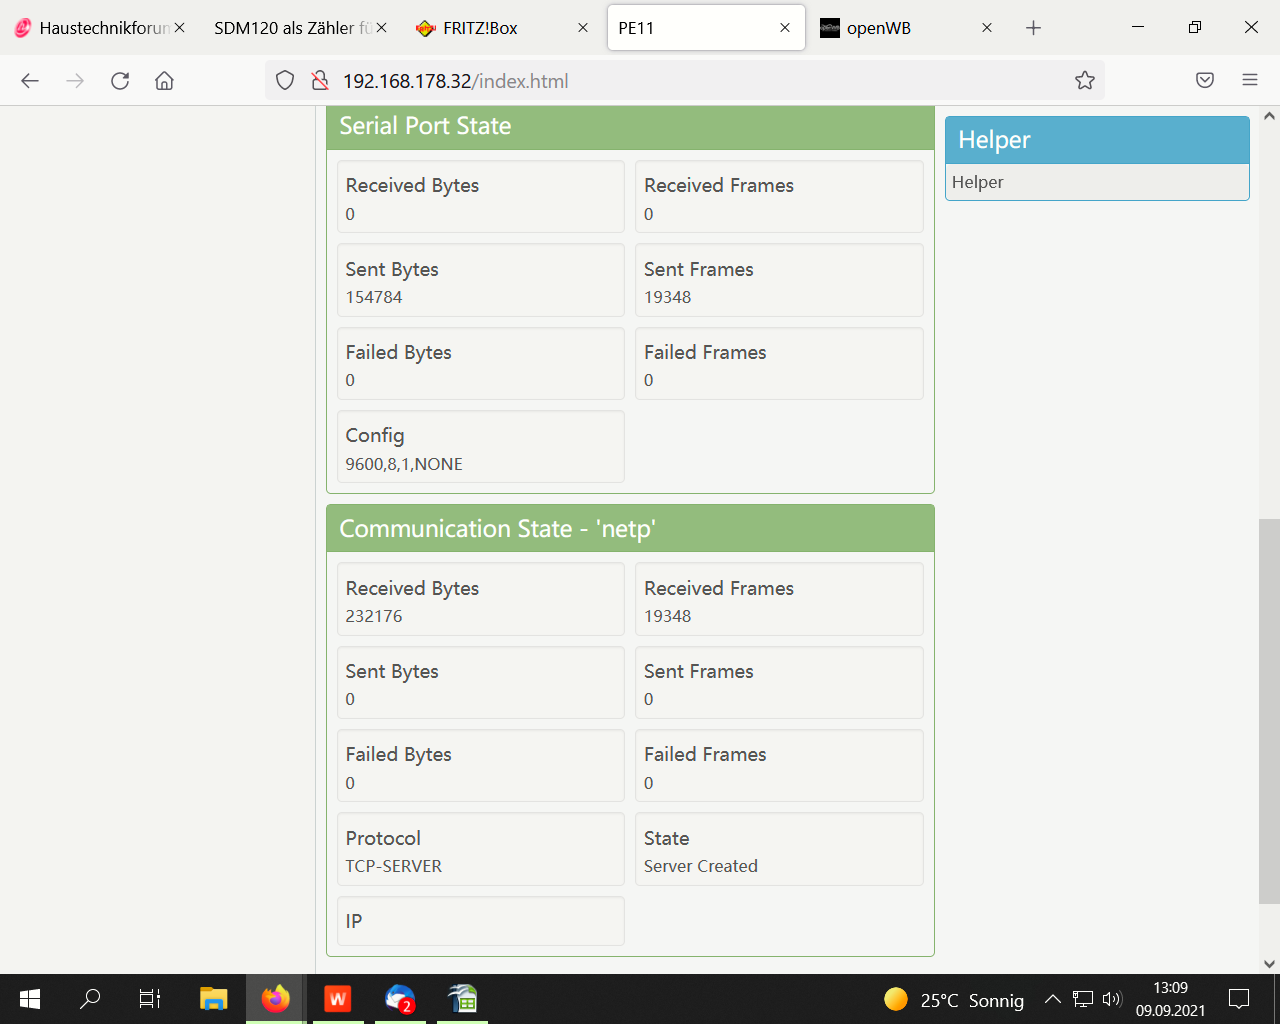Click the Config value 9600,8,1,NONE
Screen dimensions: 1280x1024
point(404,464)
